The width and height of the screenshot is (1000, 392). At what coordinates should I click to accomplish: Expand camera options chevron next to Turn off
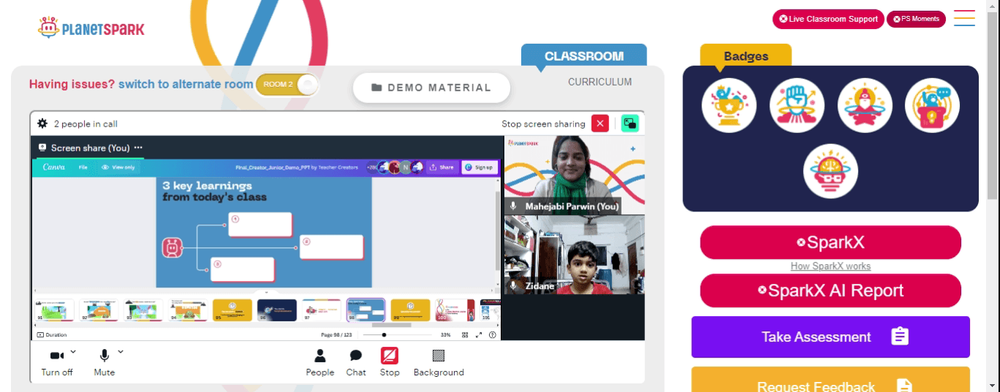(73, 351)
